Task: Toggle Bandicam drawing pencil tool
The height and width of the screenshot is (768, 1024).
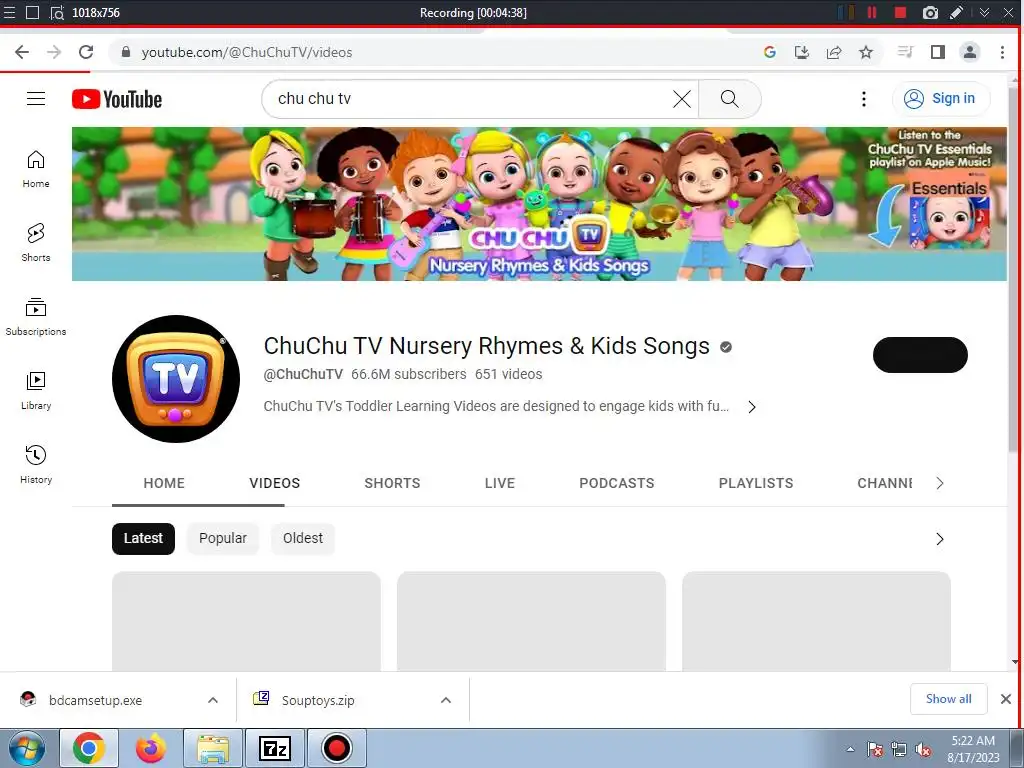Action: click(x=956, y=12)
